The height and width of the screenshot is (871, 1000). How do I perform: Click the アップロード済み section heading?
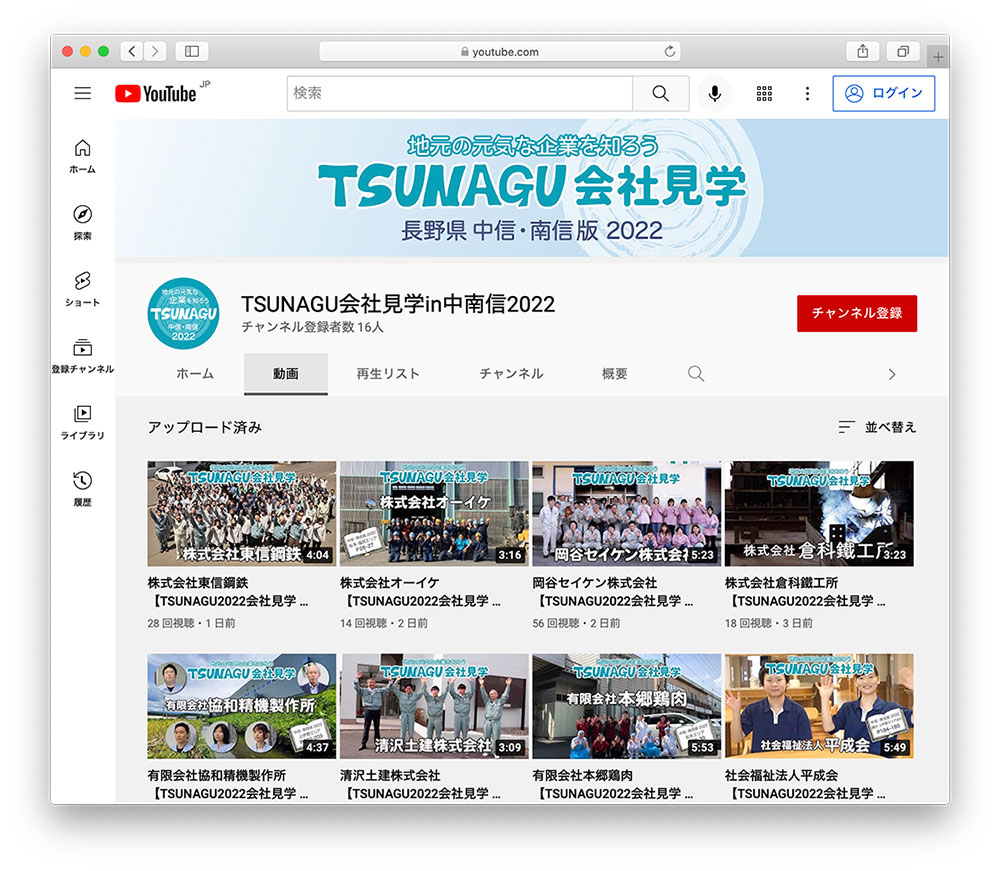point(205,427)
